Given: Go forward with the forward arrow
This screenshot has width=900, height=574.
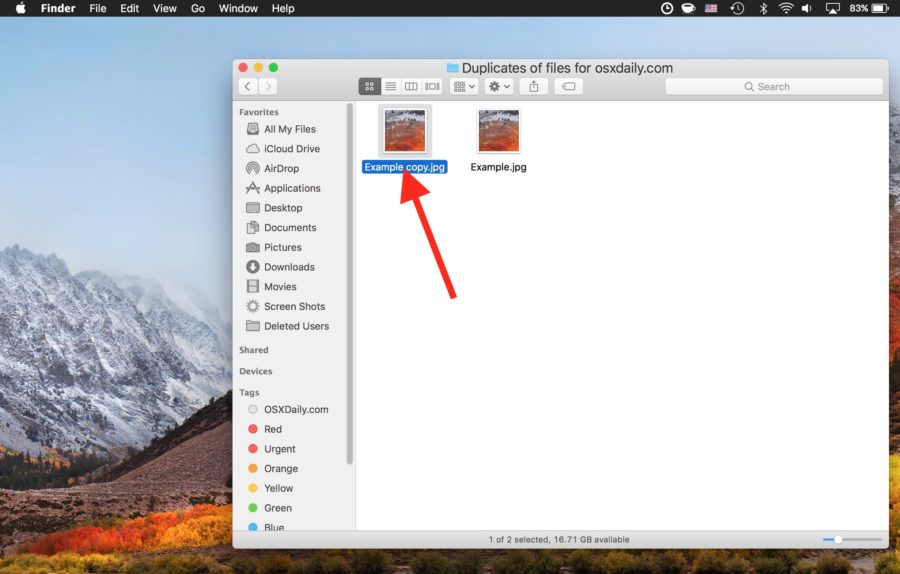Looking at the screenshot, I should pos(267,87).
